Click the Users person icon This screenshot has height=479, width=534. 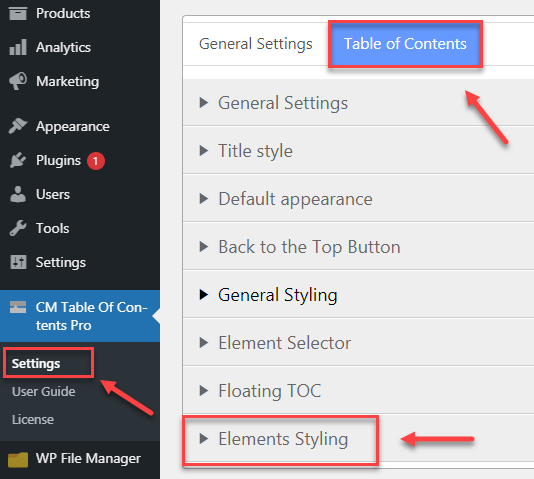18,194
